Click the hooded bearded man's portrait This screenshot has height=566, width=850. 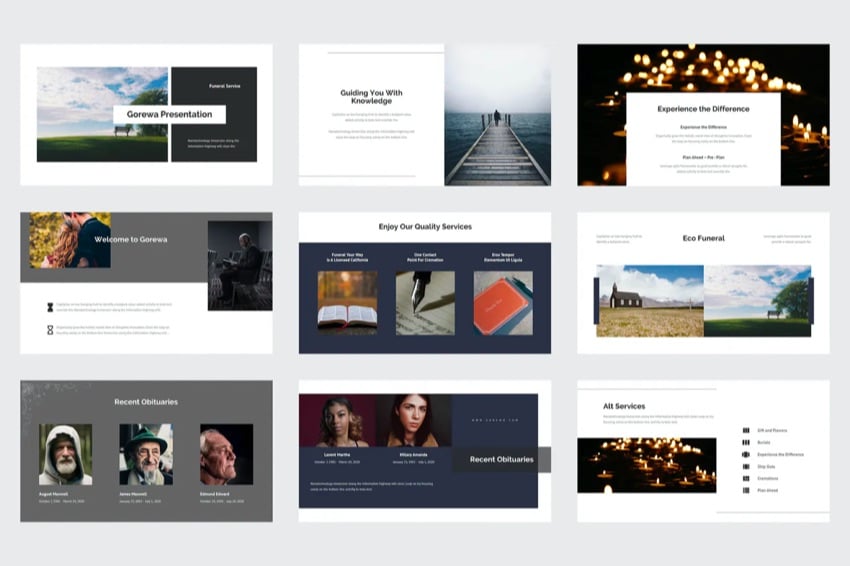(x=65, y=454)
